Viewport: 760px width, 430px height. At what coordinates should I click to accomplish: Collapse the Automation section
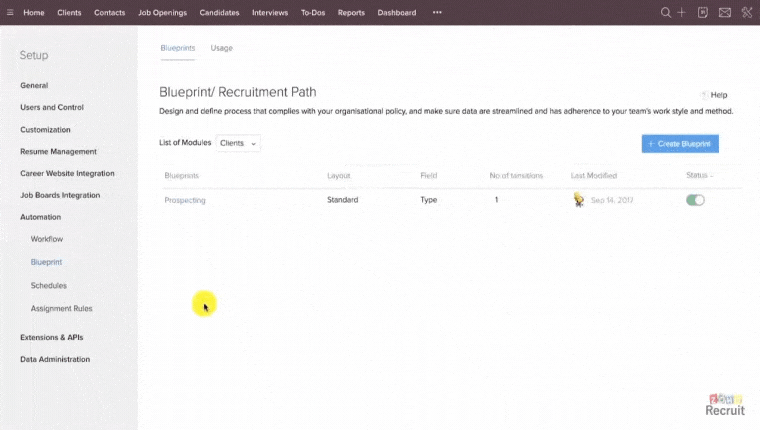[x=41, y=217]
